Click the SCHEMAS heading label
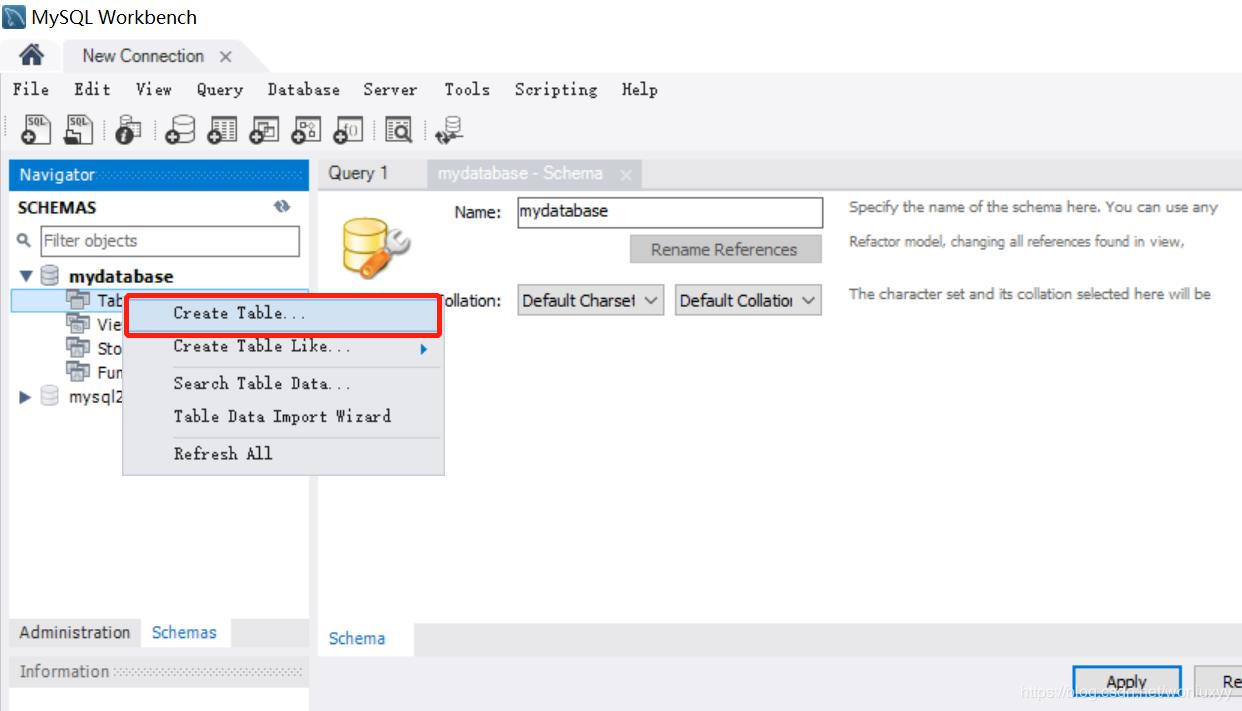This screenshot has height=711, width=1242. 57,208
